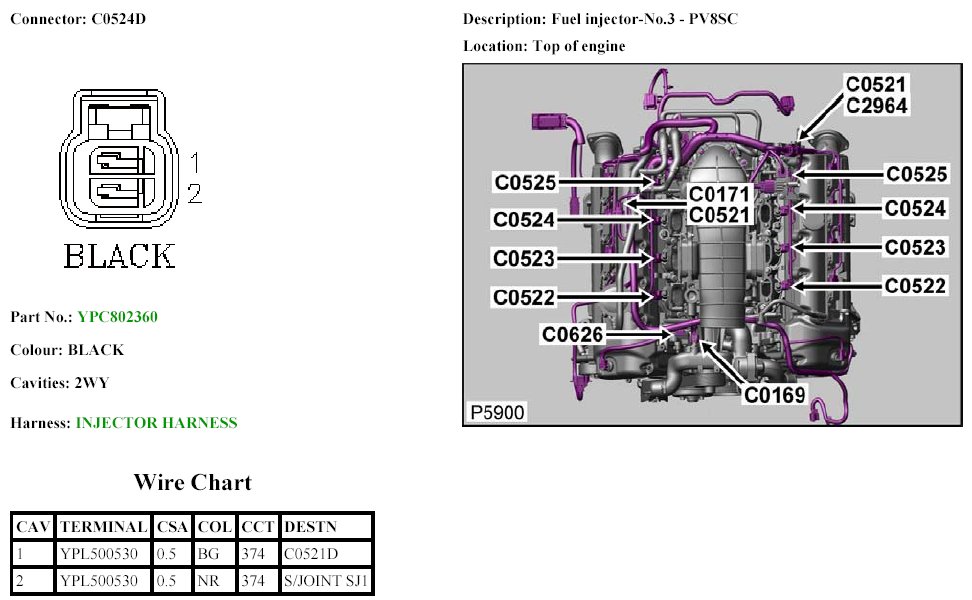Select the cavity 1 CCT 374 cell
This screenshot has height=600, width=972.
[258, 554]
